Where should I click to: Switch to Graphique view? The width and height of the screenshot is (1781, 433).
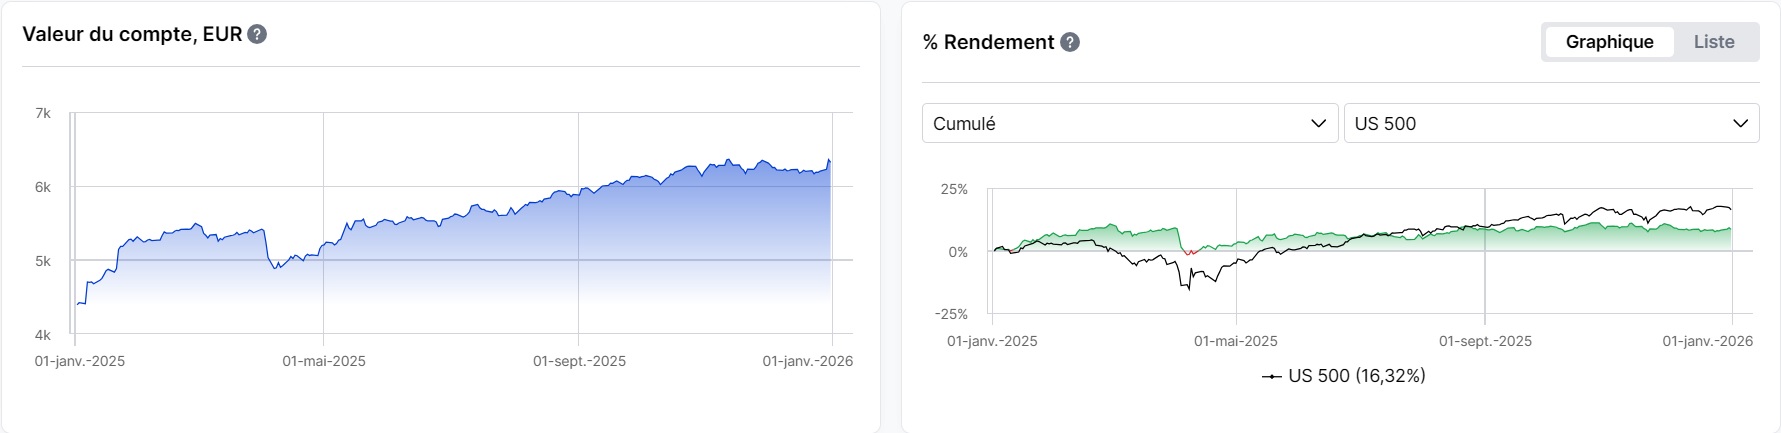[x=1609, y=42]
